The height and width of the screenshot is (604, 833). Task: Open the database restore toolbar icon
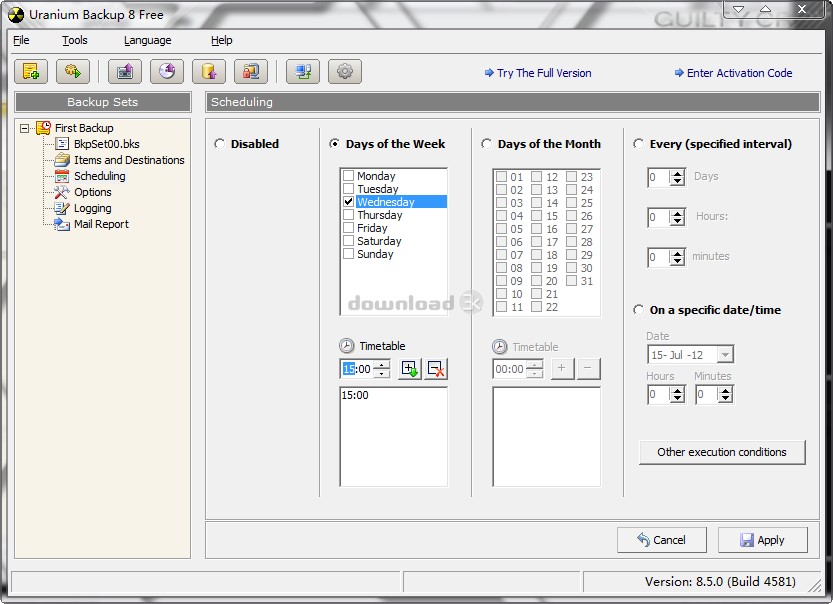(209, 72)
